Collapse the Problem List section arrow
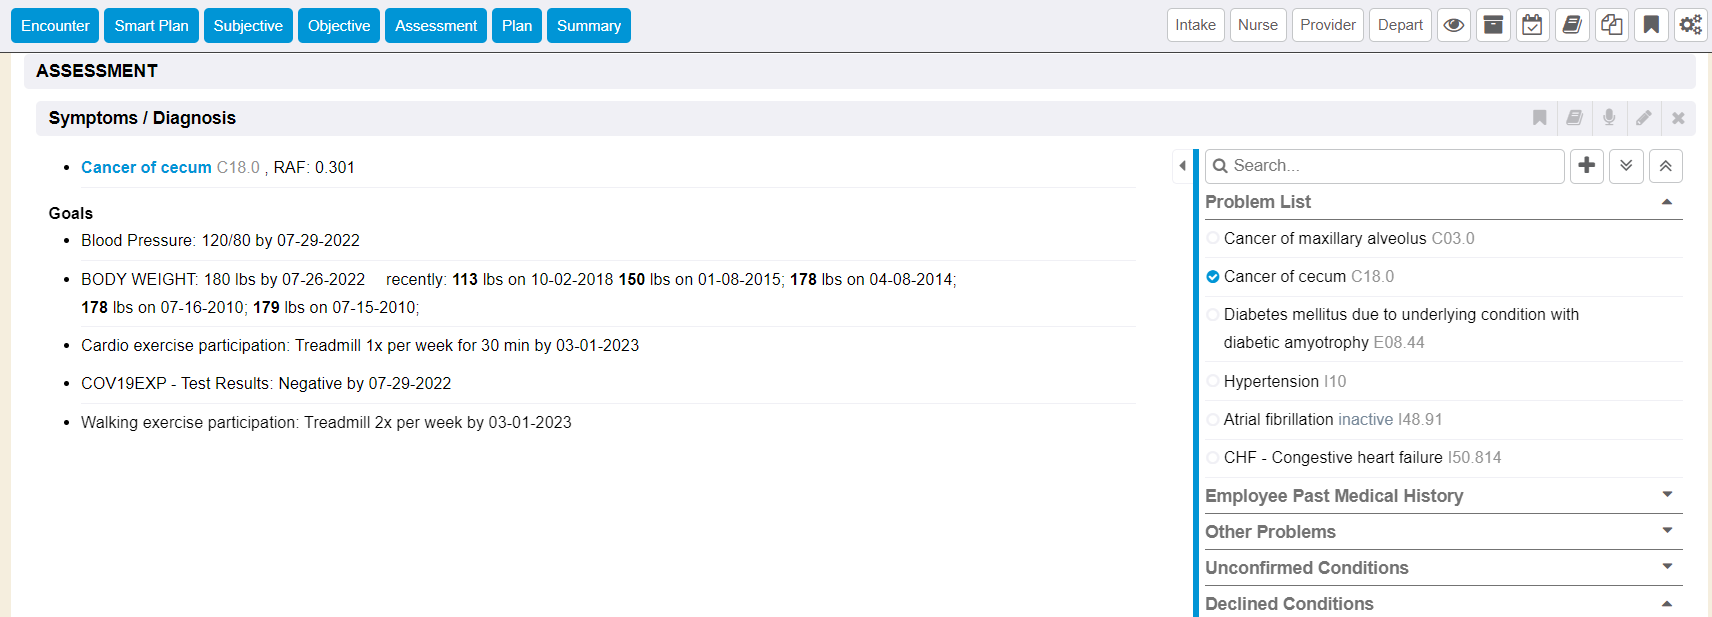1712x617 pixels. (1667, 202)
